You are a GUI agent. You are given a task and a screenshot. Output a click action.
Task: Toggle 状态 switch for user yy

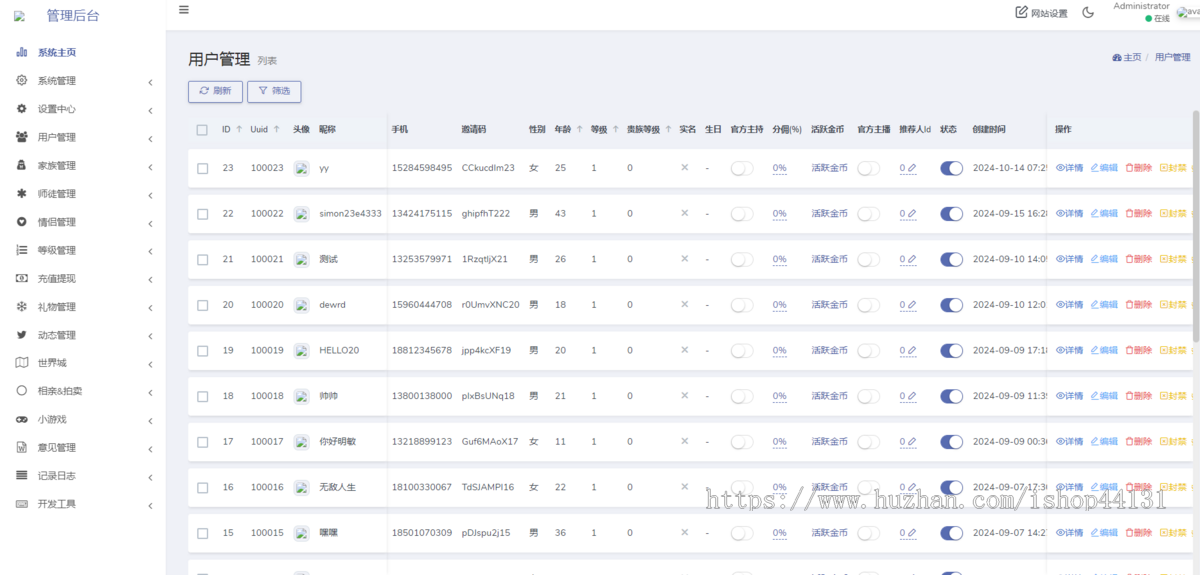[x=951, y=168]
